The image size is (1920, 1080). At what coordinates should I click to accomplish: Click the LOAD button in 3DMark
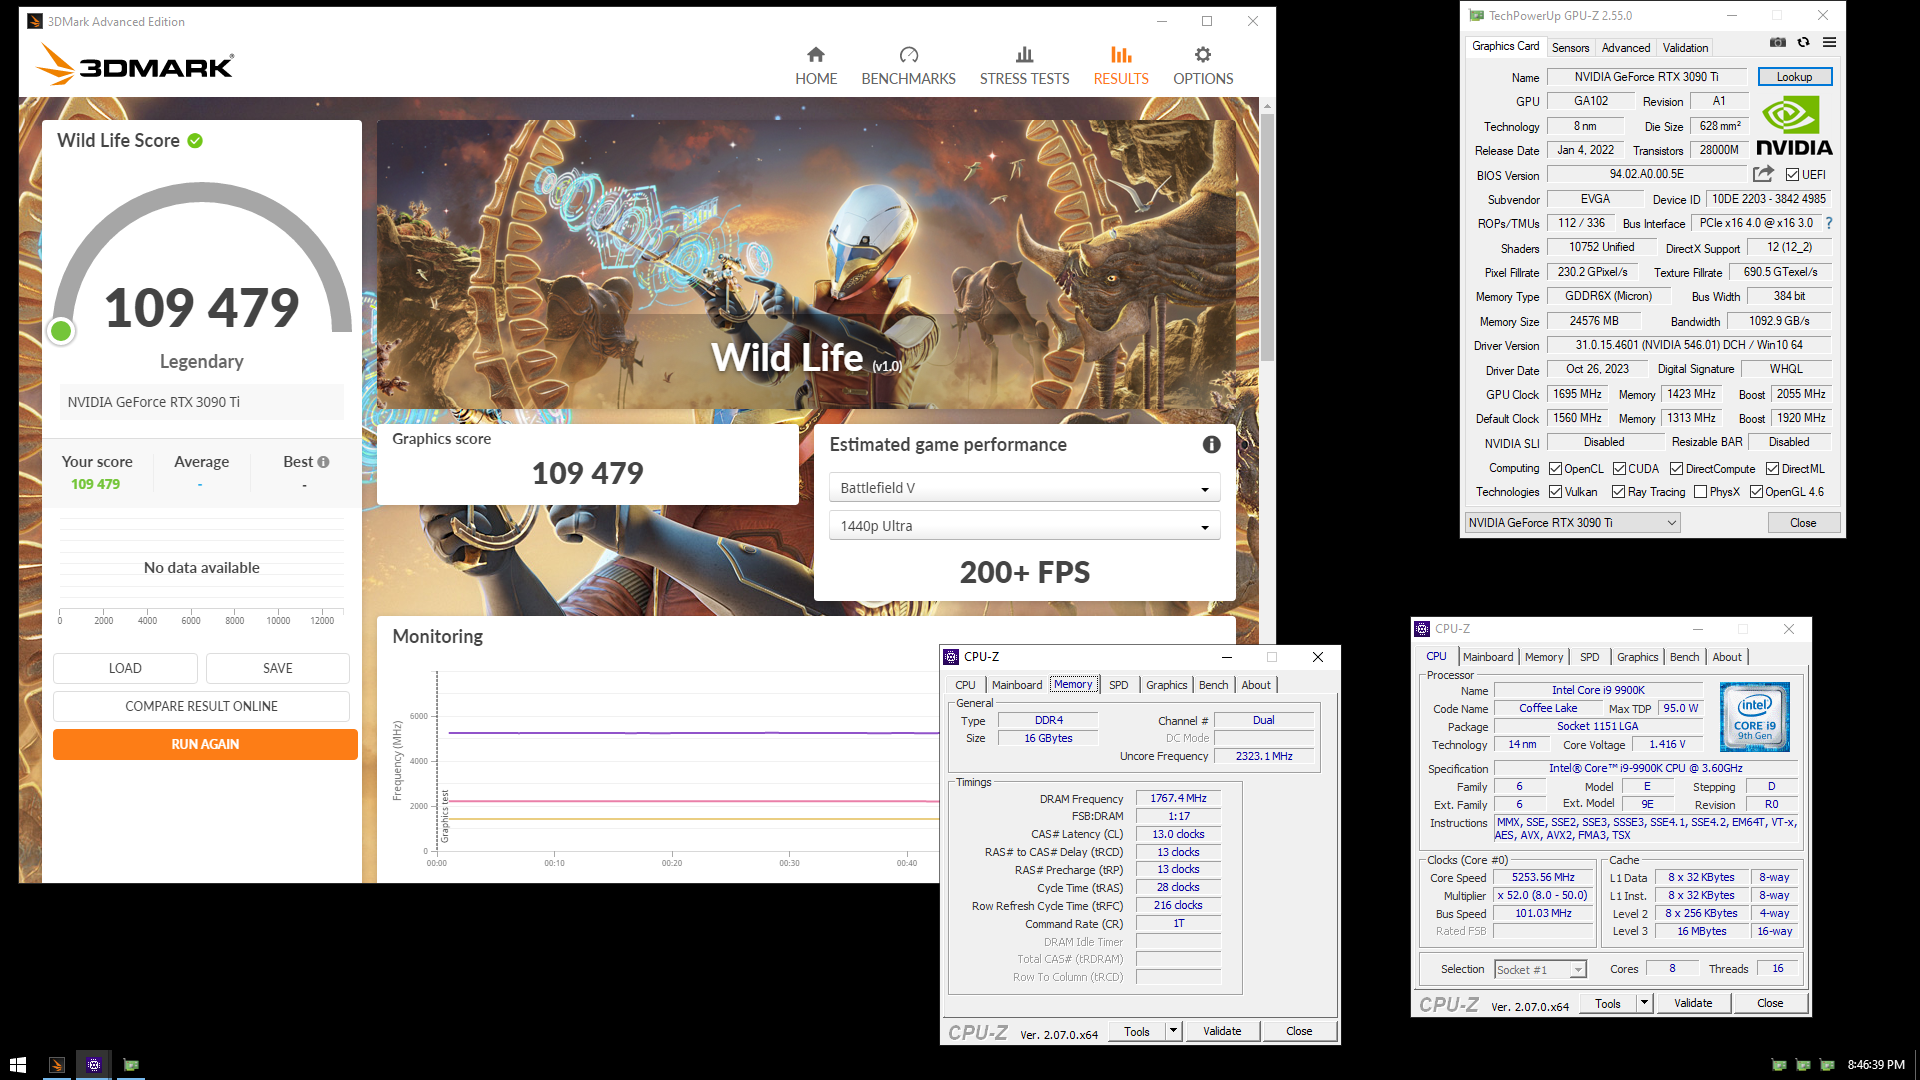pos(125,668)
